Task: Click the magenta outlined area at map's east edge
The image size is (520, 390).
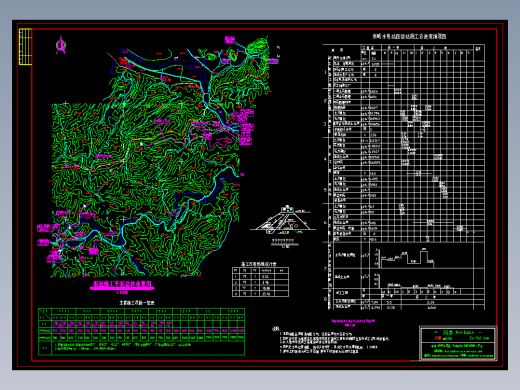Action: 220,142
